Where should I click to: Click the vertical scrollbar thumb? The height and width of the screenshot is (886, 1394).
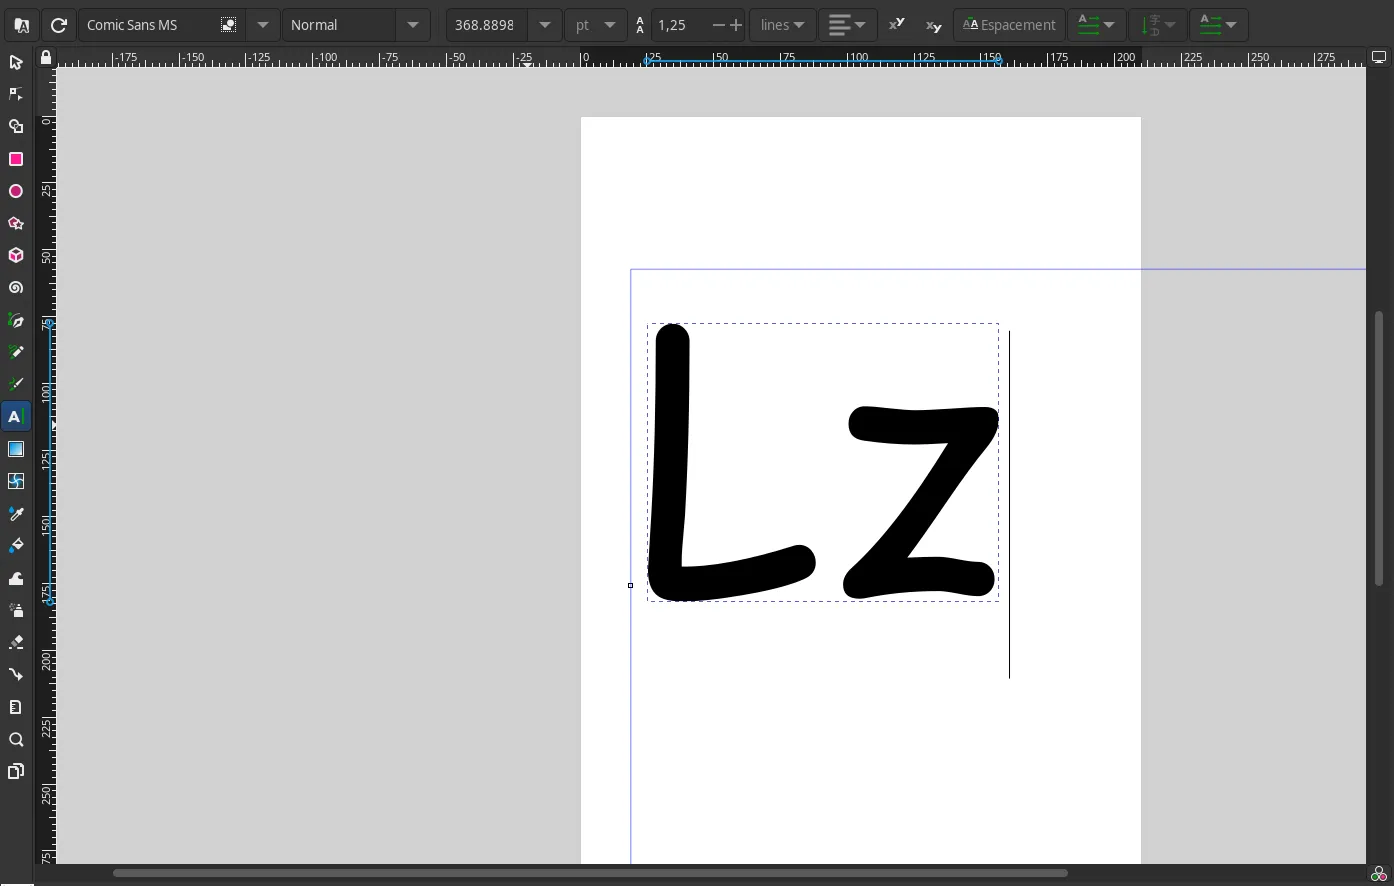pos(1379,449)
